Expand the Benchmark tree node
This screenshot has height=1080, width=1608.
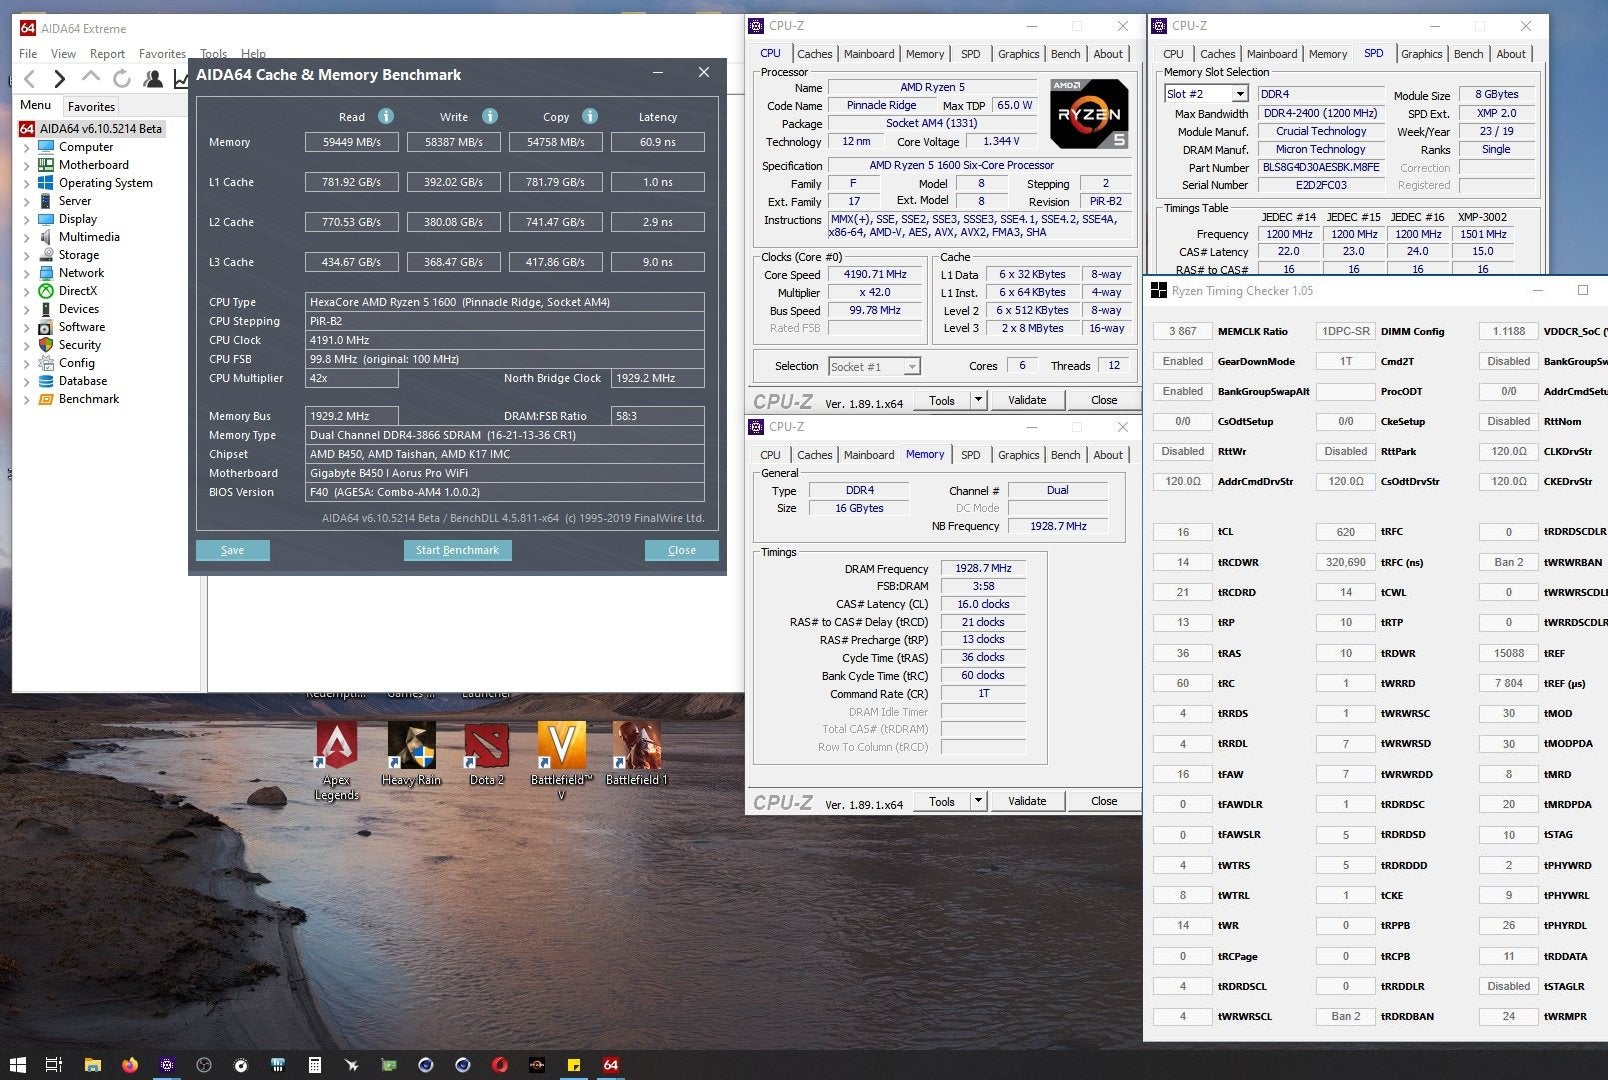pyautogui.click(x=27, y=399)
